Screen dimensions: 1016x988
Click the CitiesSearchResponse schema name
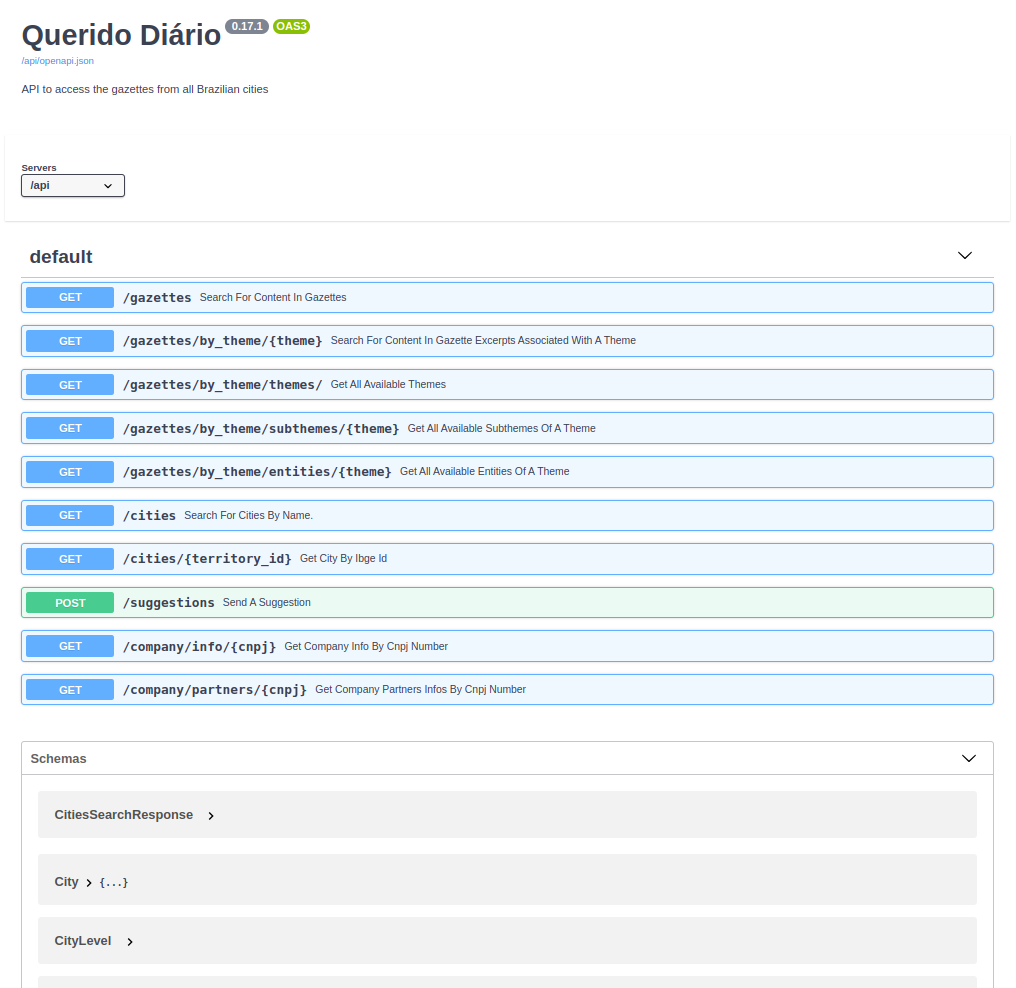[124, 815]
